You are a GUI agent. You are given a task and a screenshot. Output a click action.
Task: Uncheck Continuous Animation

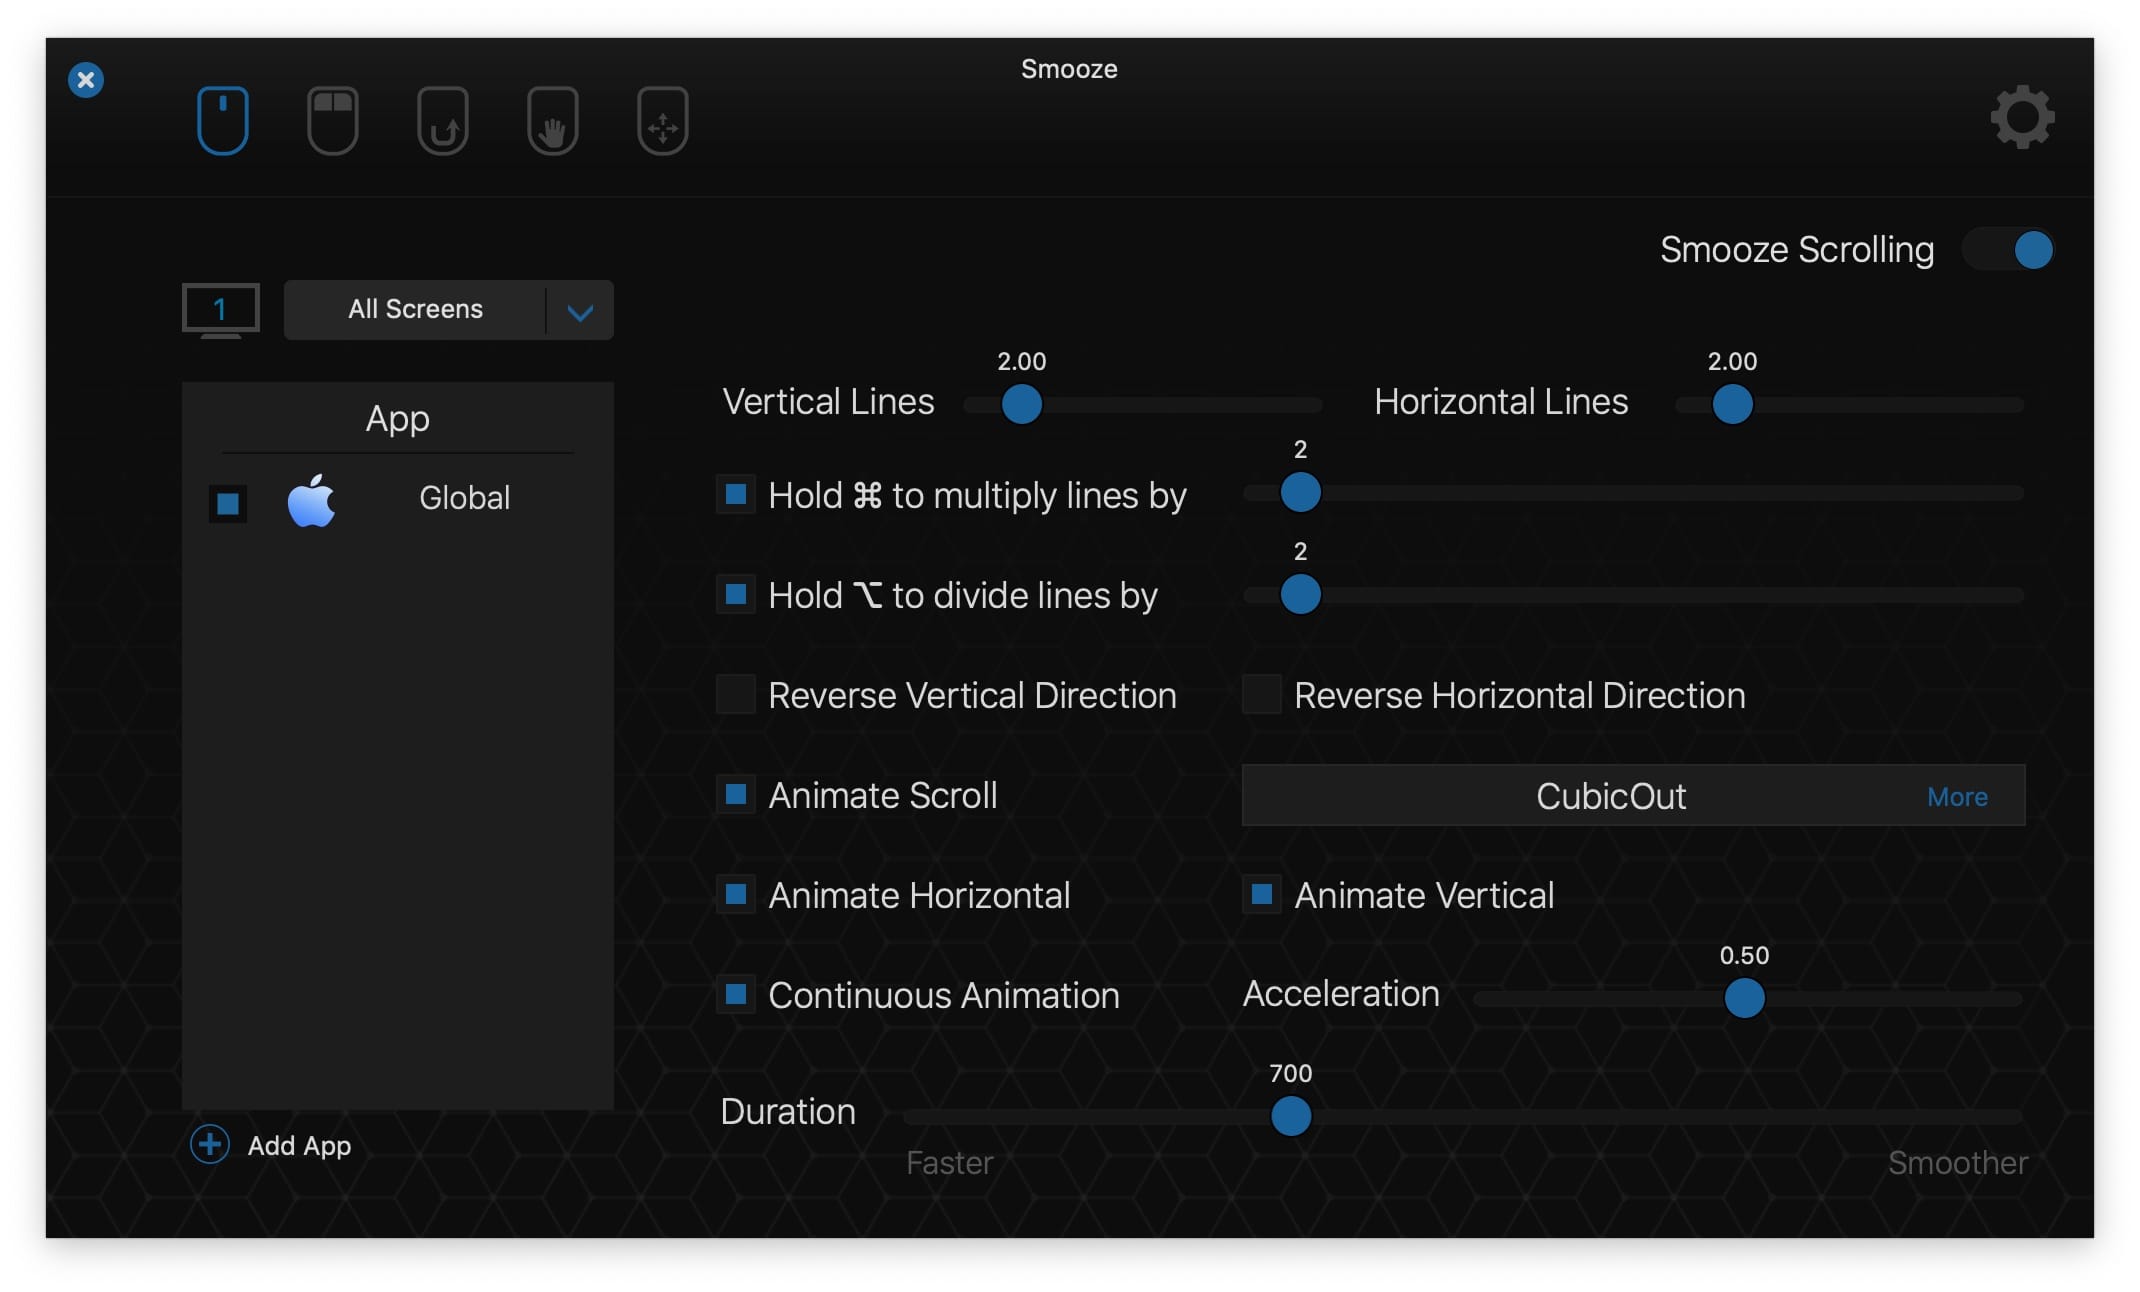tap(736, 994)
